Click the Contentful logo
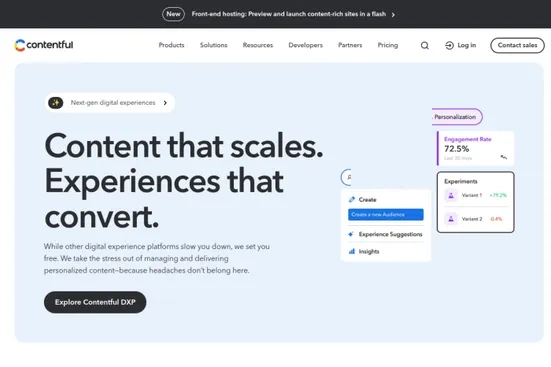Viewport: 551px width, 367px height. [x=44, y=45]
